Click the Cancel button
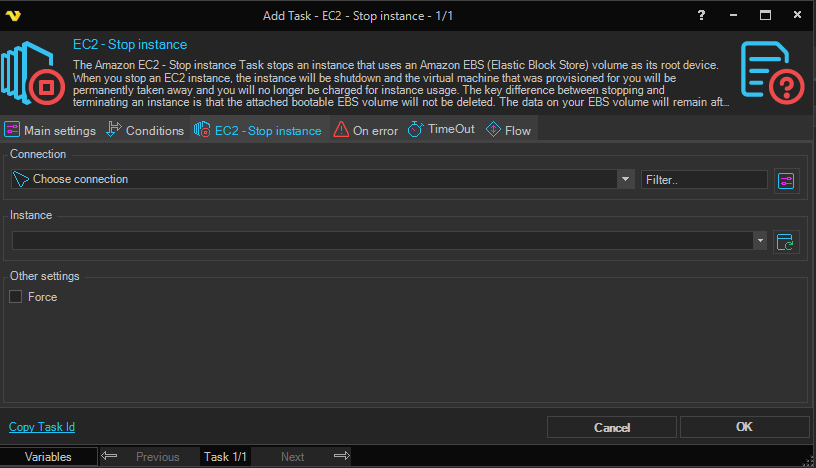Screen dimensions: 816x468 click(611, 427)
